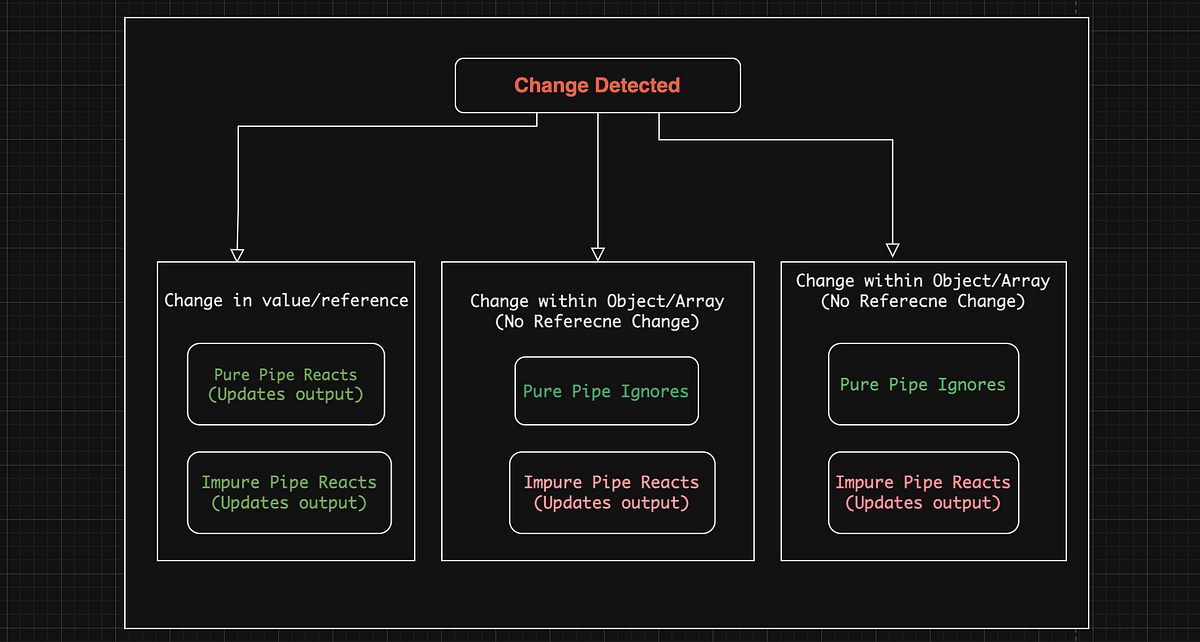Select the middle Impure Pipe Reacts node
1200x642 pixels.
[x=612, y=492]
